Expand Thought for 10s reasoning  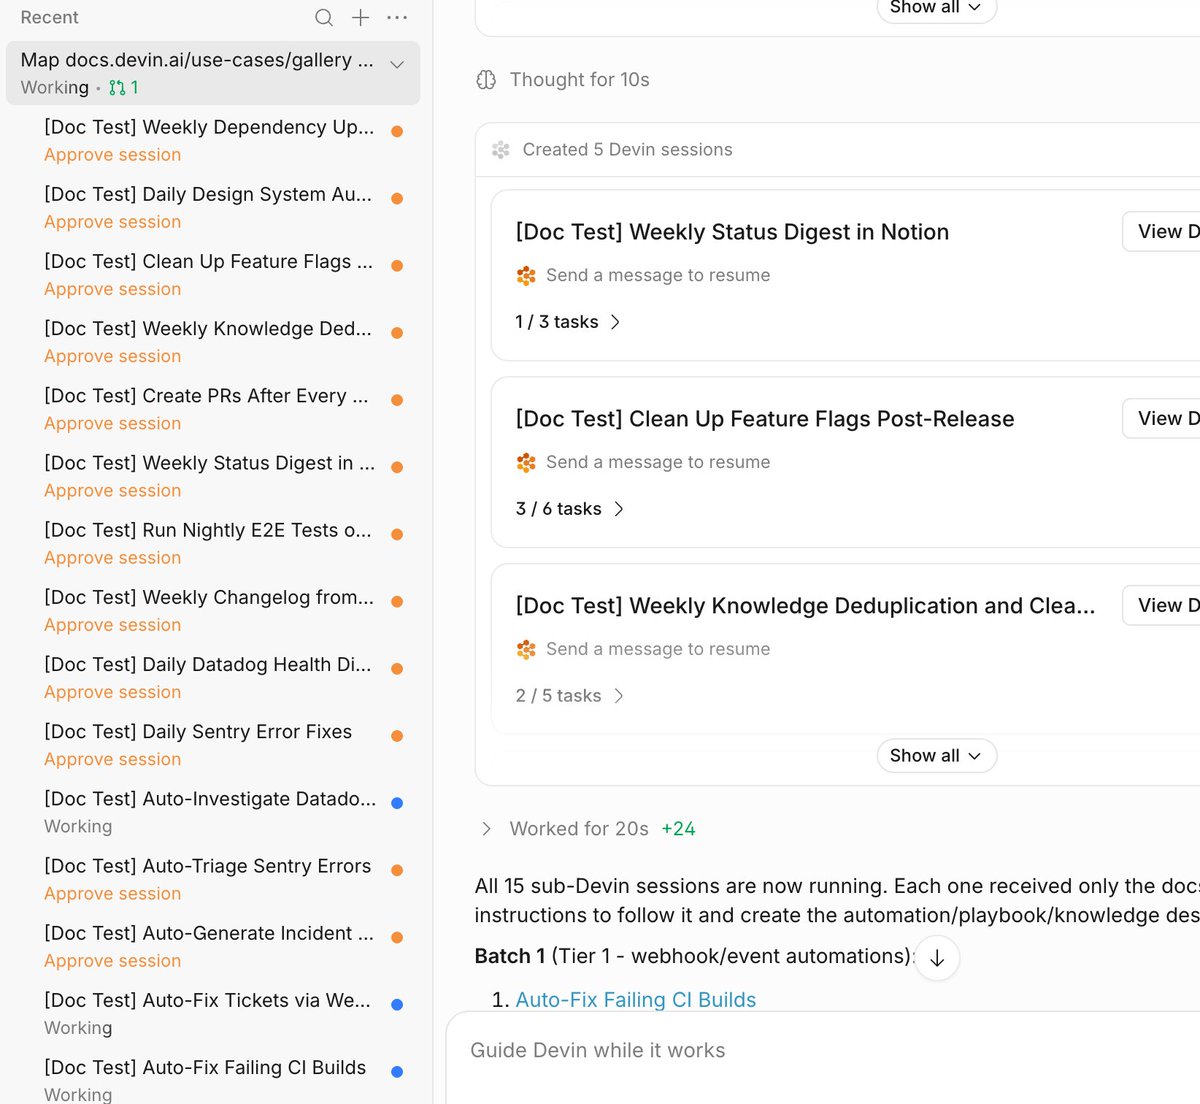(579, 80)
